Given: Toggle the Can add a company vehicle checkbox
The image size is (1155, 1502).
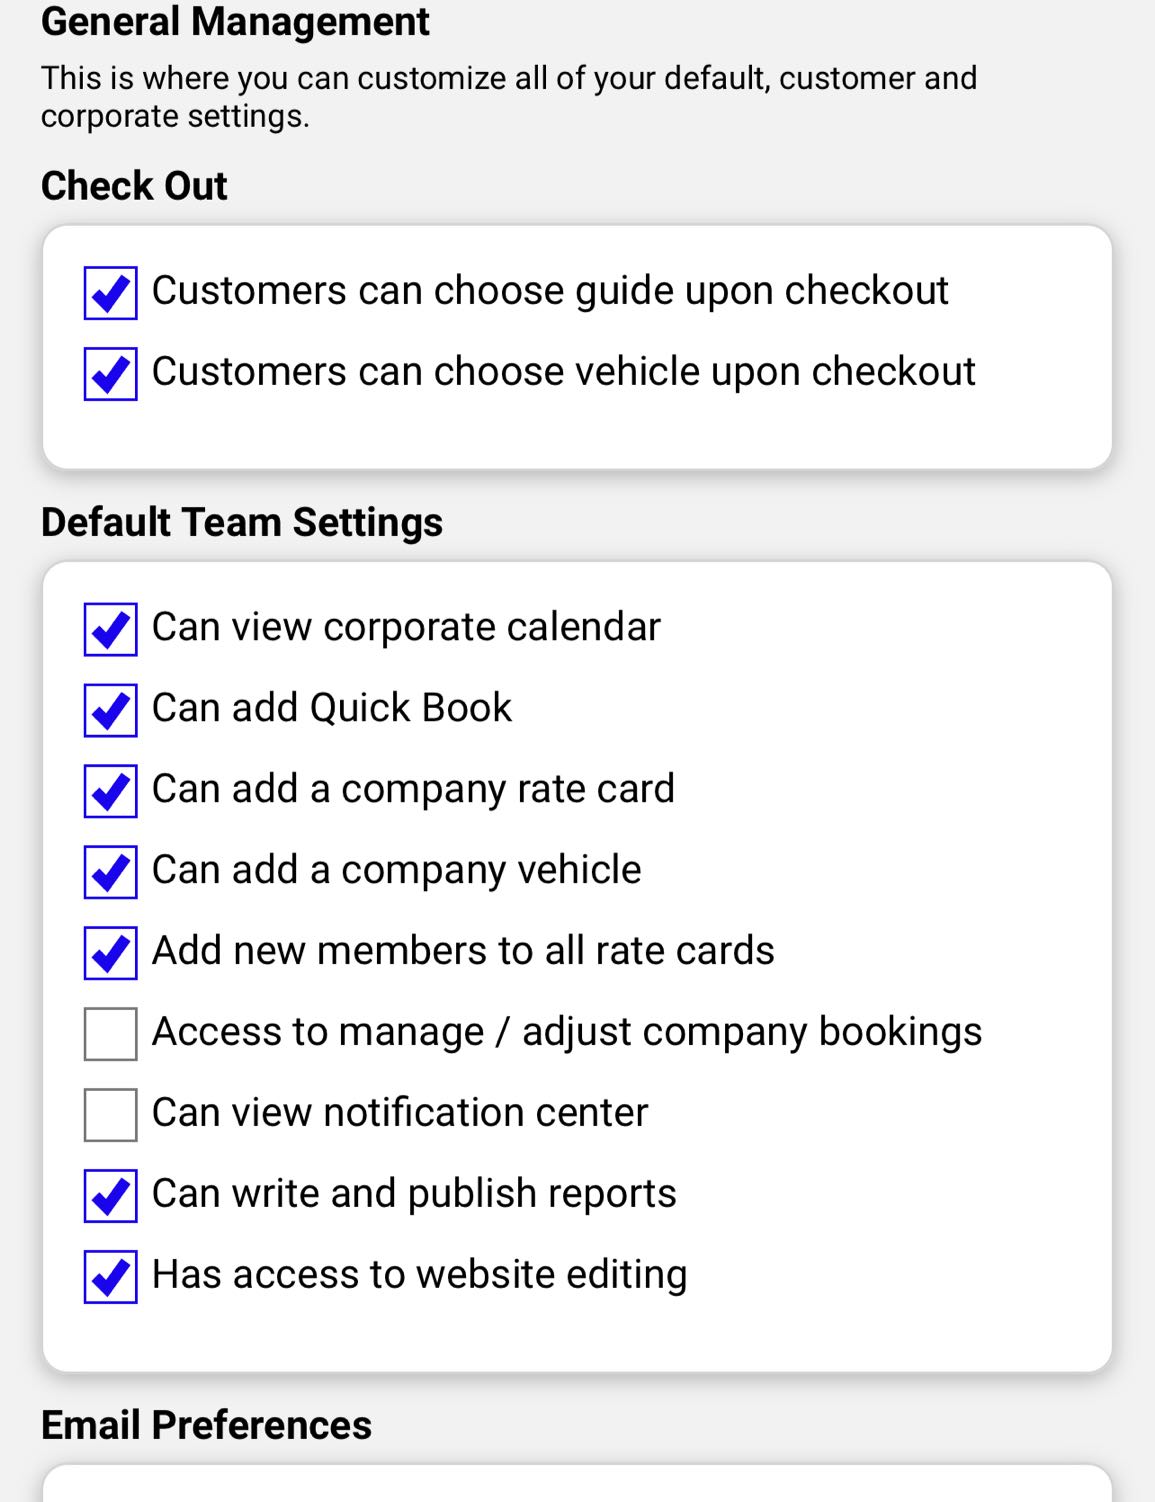Looking at the screenshot, I should pyautogui.click(x=110, y=872).
